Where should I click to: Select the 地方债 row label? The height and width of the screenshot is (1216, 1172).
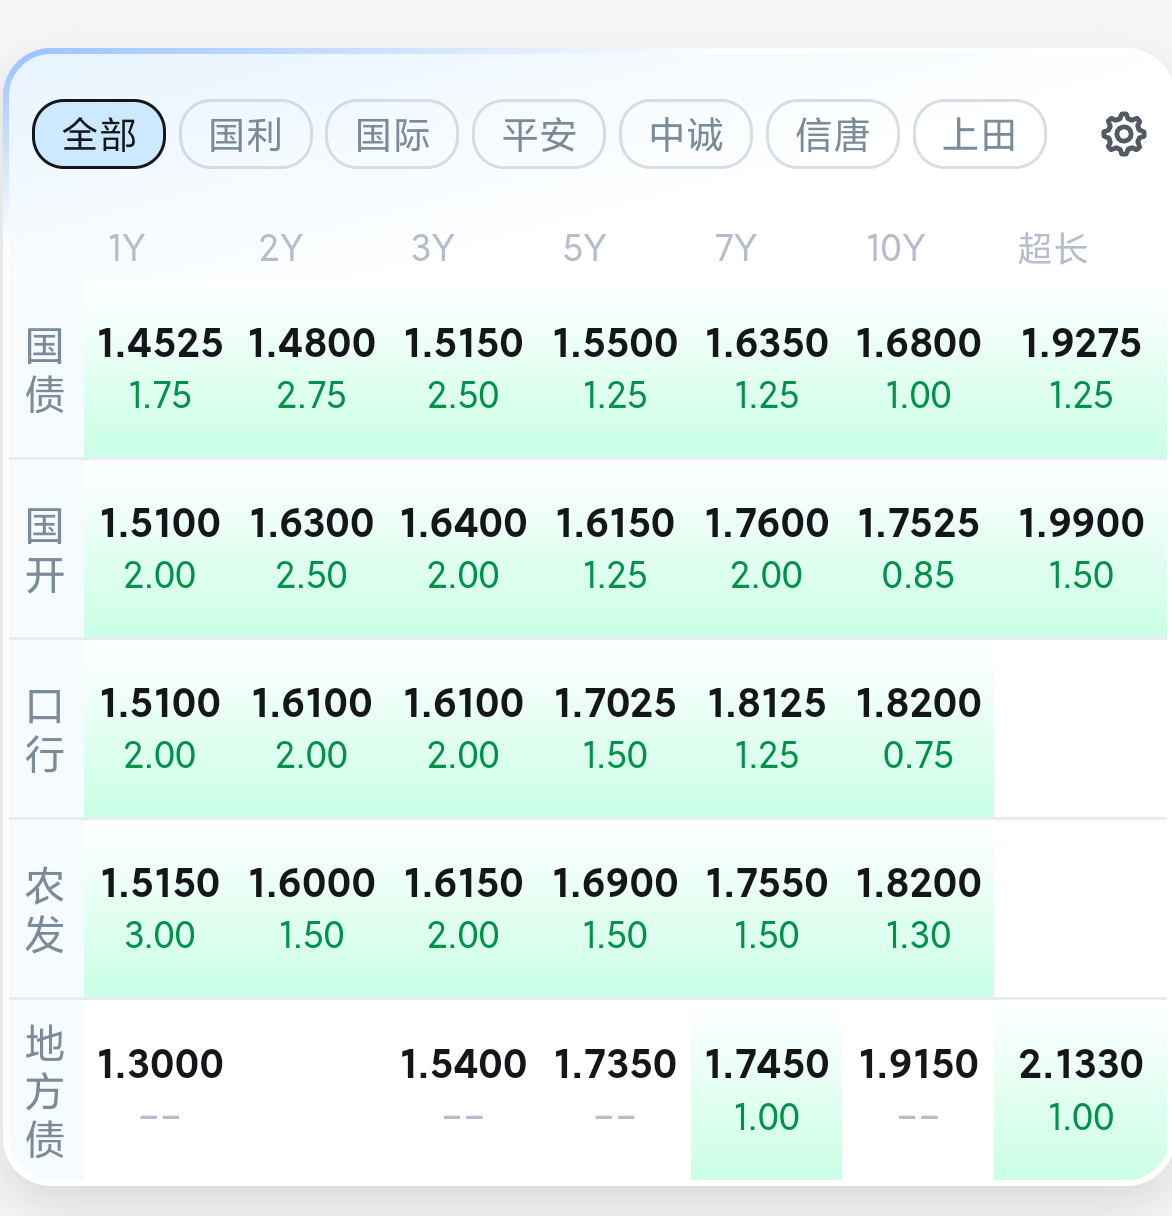click(45, 1090)
